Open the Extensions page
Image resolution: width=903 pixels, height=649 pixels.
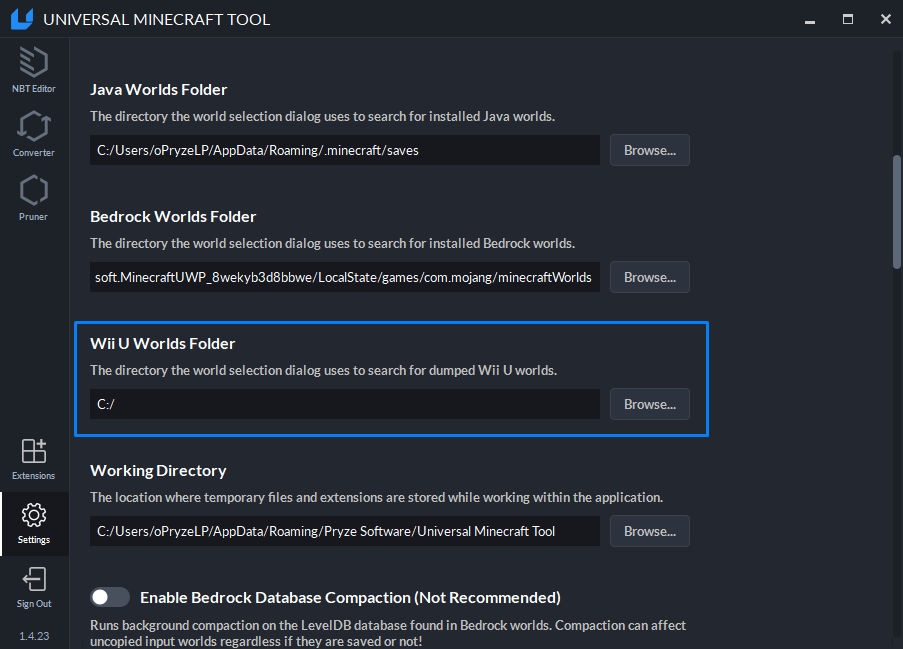[33, 459]
